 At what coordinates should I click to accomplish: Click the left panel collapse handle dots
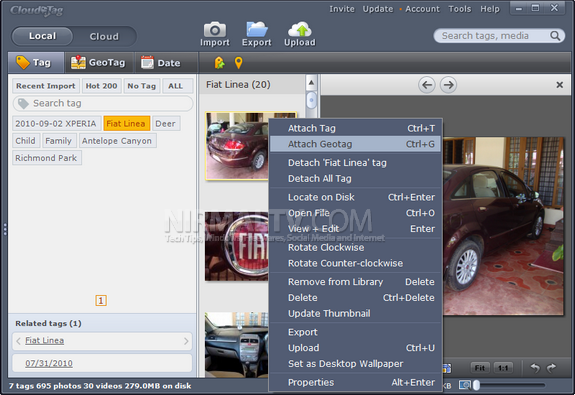tap(5, 229)
